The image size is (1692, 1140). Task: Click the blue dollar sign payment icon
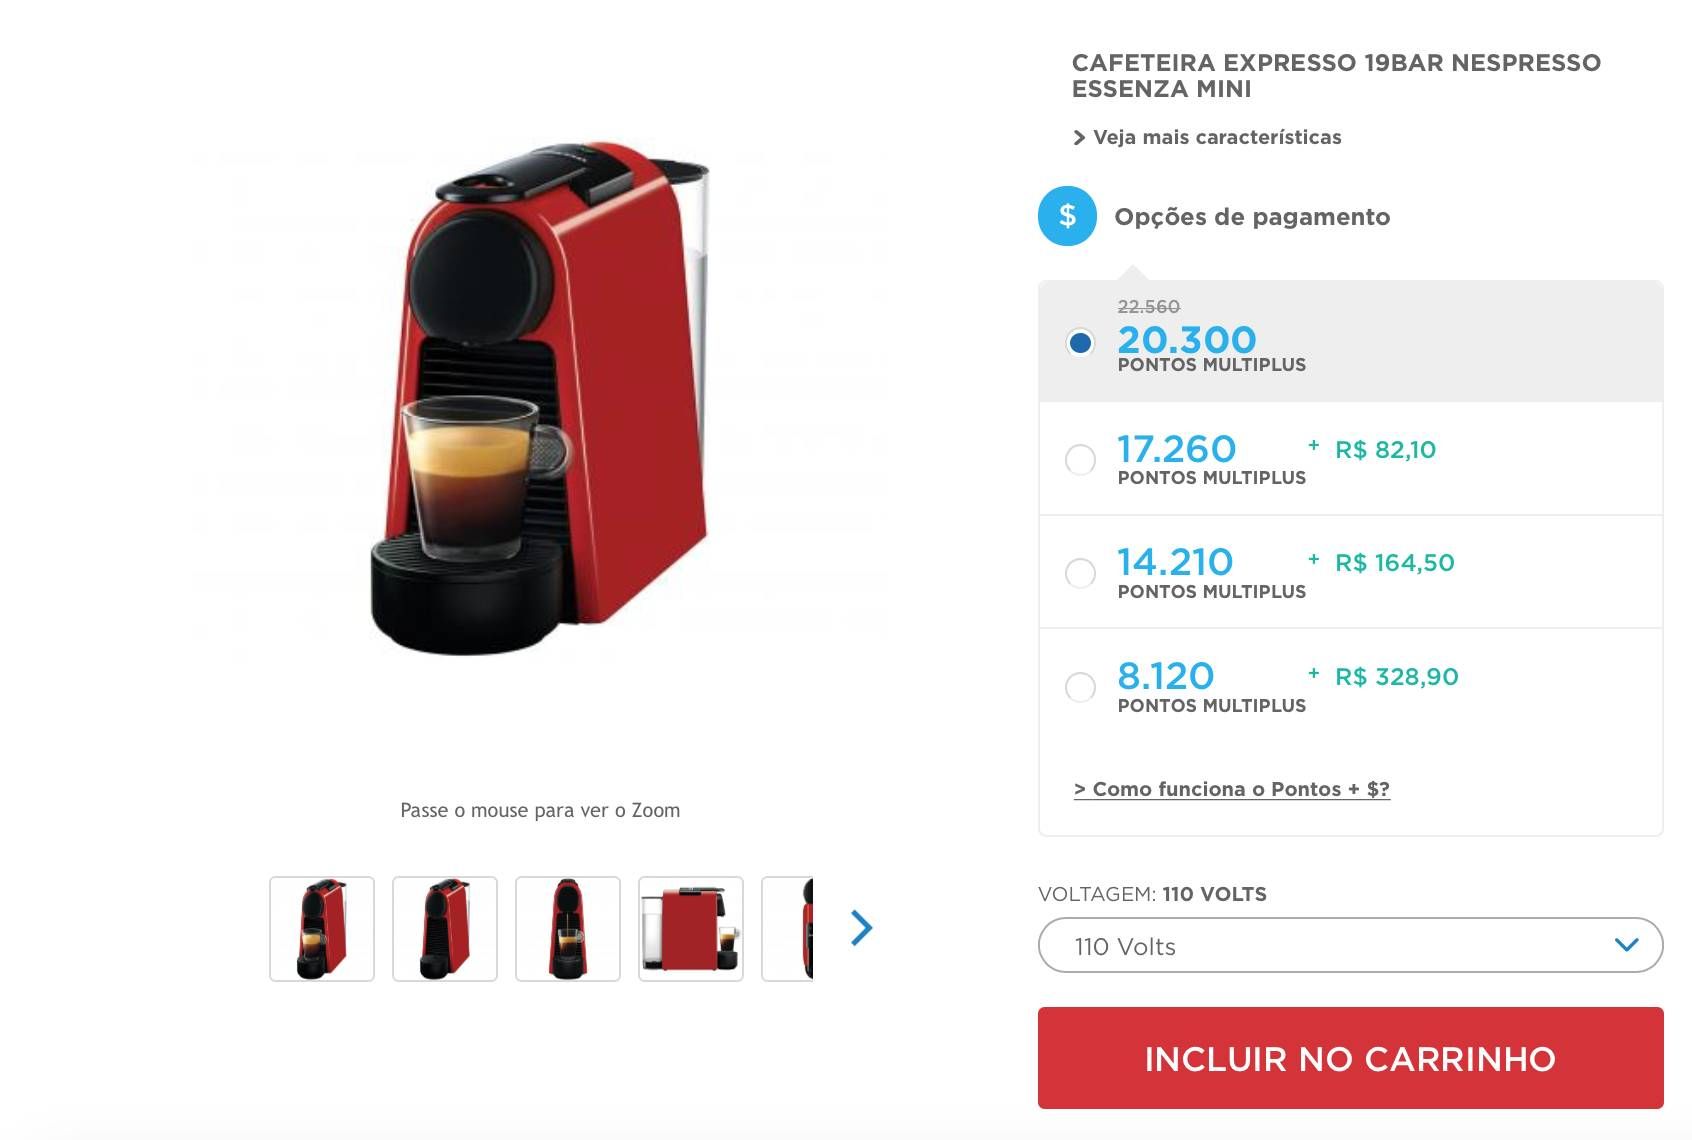(1067, 216)
